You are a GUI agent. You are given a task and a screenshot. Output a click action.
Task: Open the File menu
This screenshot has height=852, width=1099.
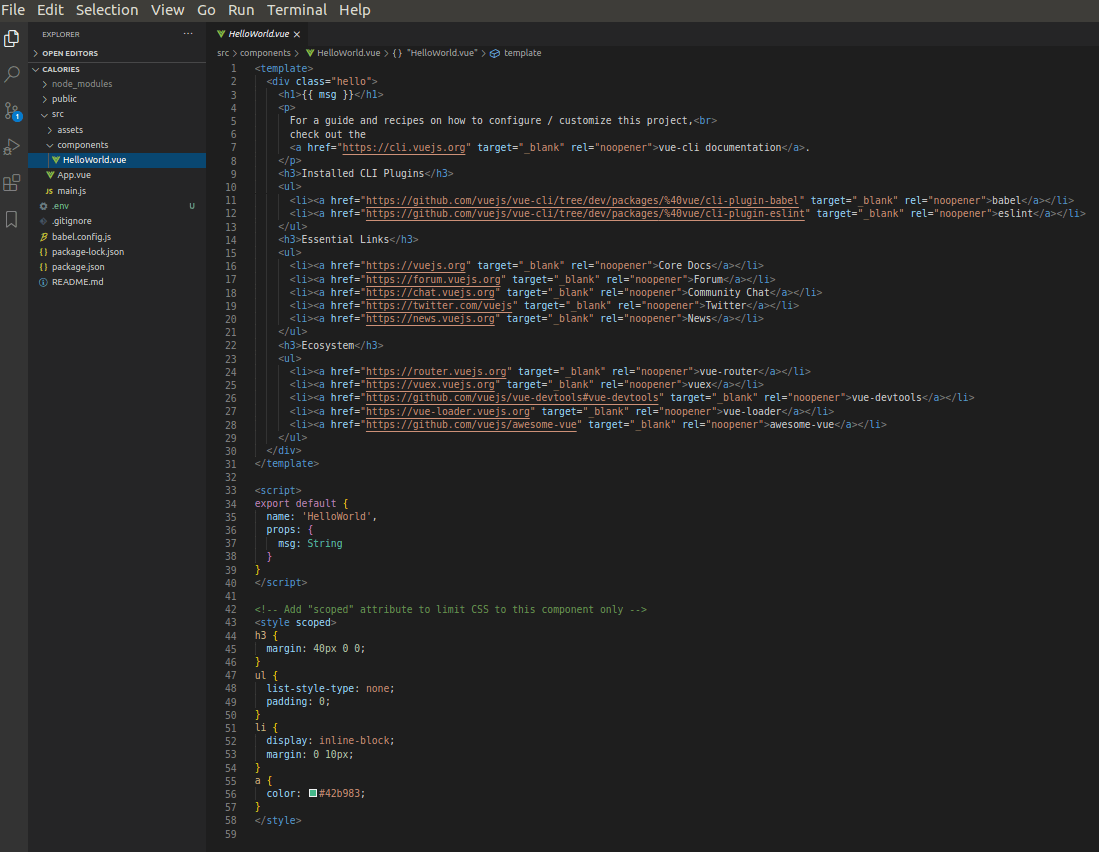click(13, 10)
